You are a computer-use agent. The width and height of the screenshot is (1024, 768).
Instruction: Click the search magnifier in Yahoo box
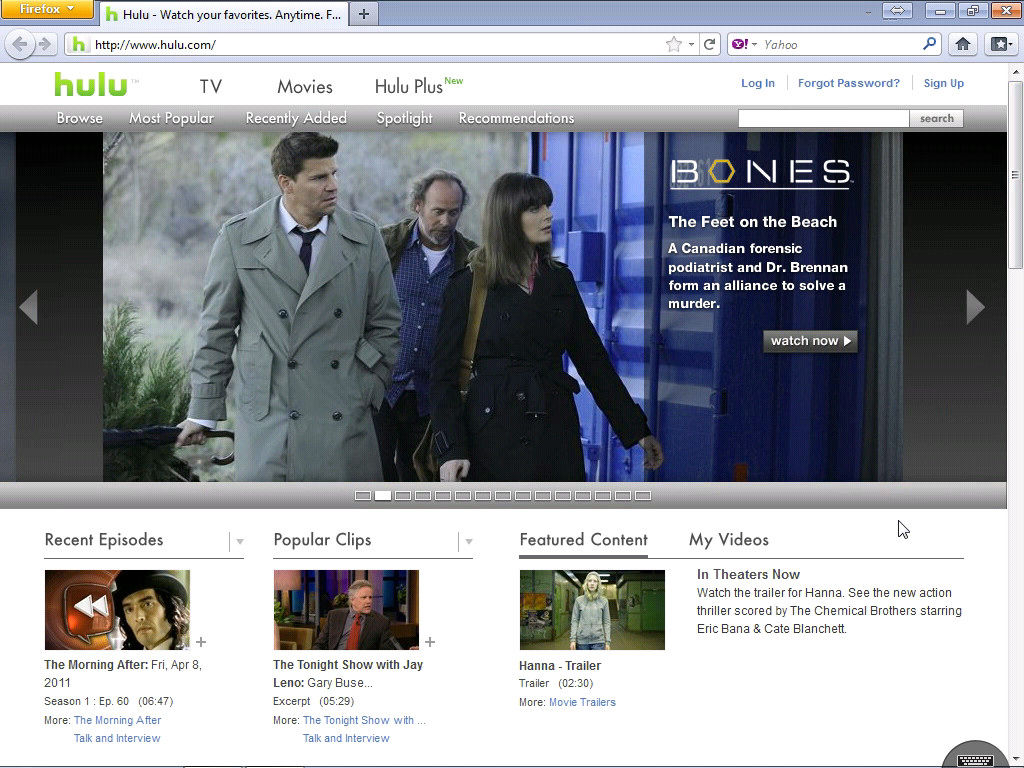(x=929, y=44)
